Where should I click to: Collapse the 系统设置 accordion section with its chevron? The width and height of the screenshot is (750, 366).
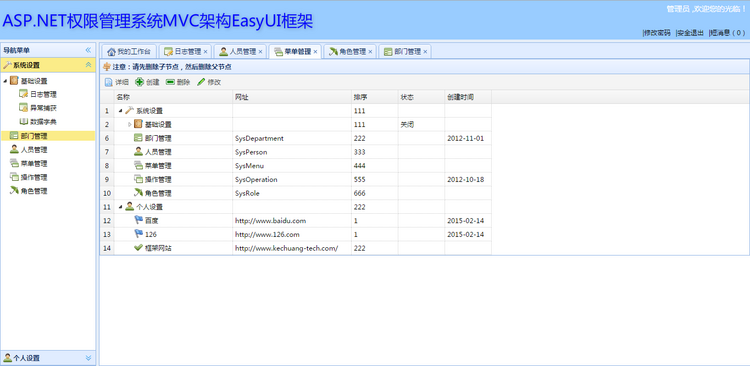[88, 65]
